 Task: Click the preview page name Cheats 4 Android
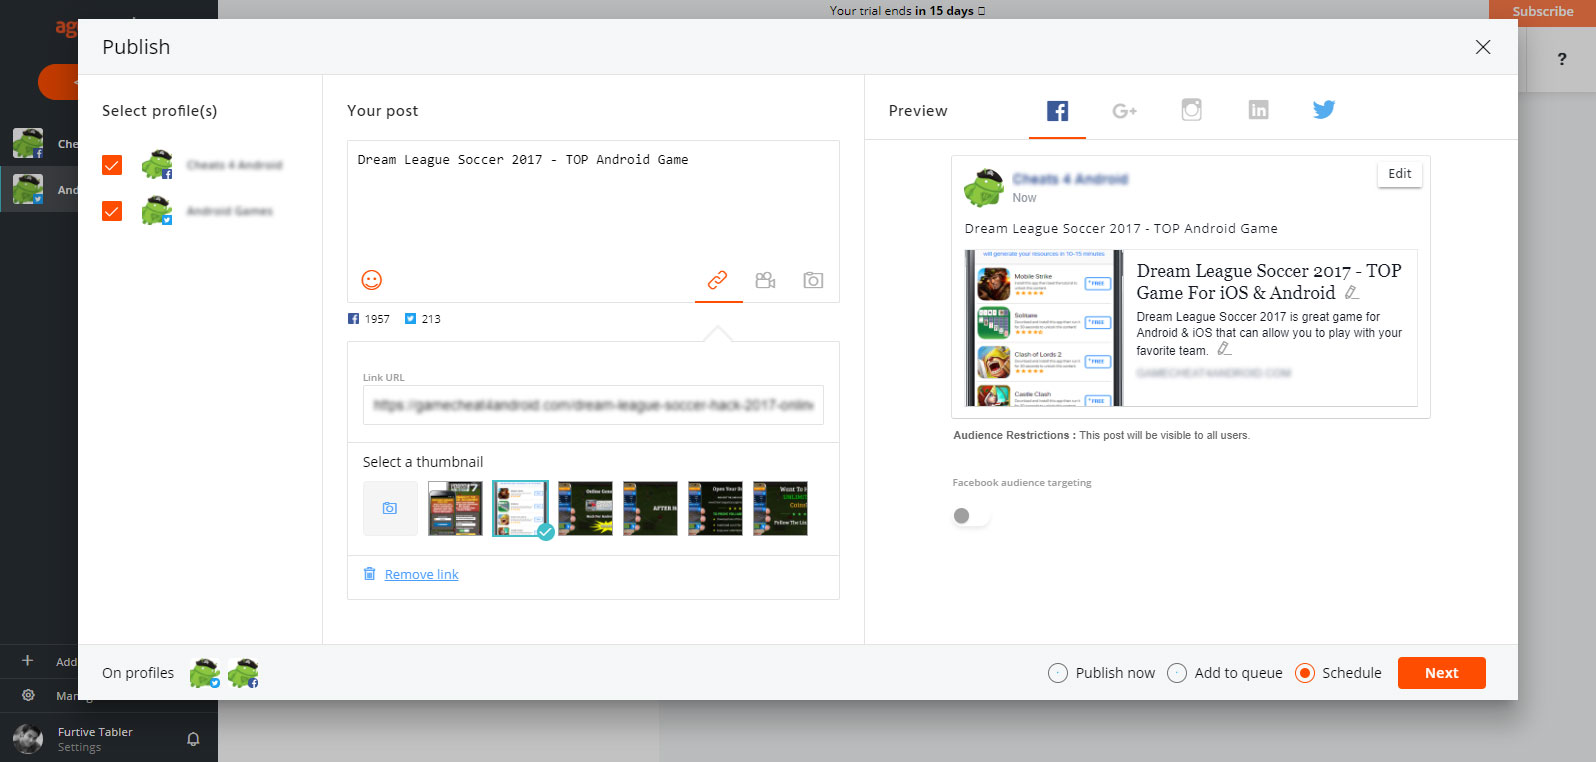coord(1070,179)
